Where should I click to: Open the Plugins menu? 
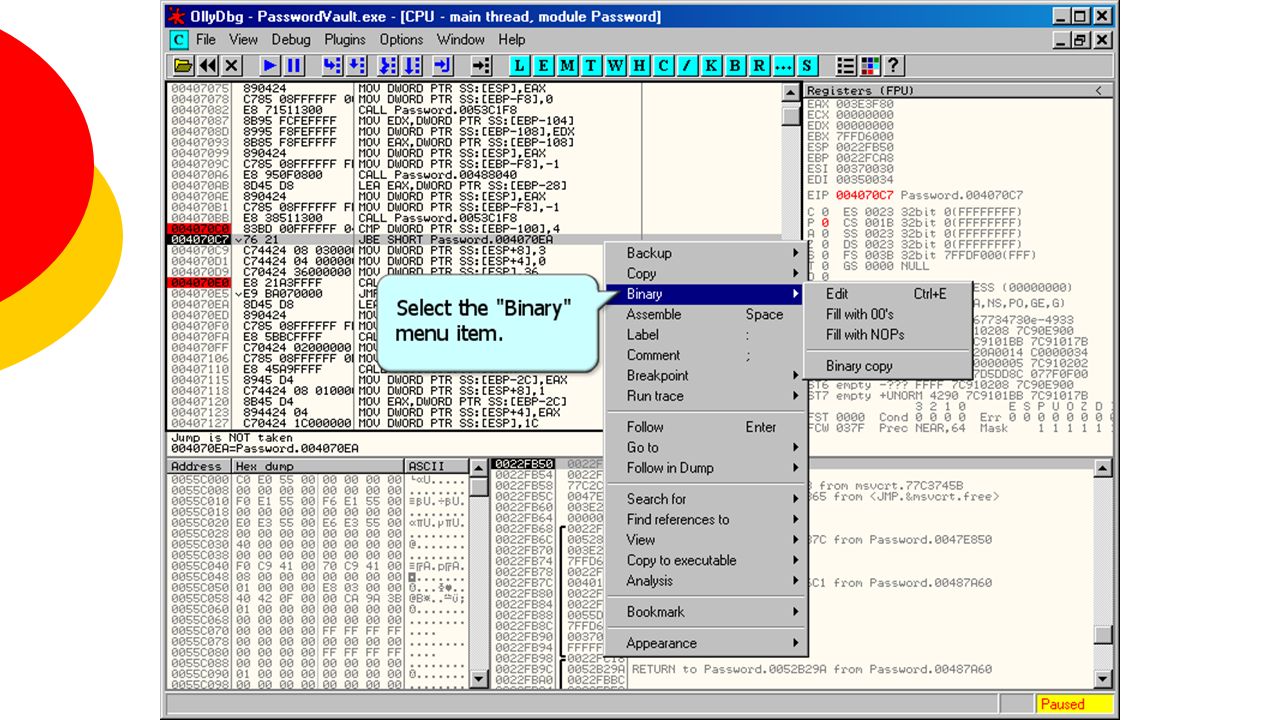(x=345, y=40)
